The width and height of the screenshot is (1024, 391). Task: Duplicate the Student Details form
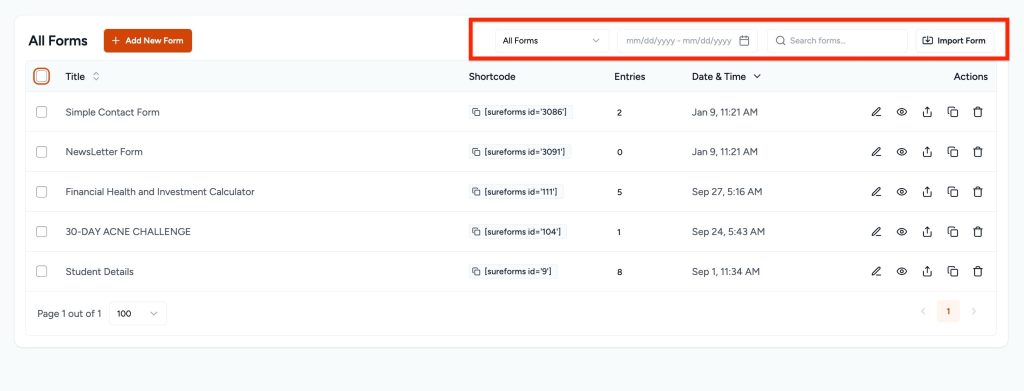tap(953, 272)
